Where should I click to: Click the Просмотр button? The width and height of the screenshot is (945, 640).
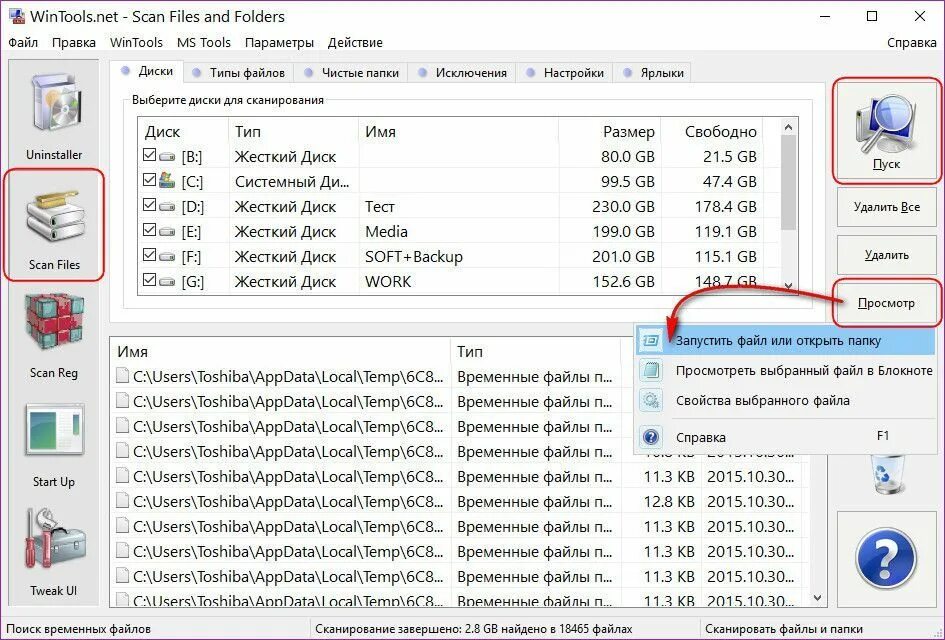tap(886, 303)
